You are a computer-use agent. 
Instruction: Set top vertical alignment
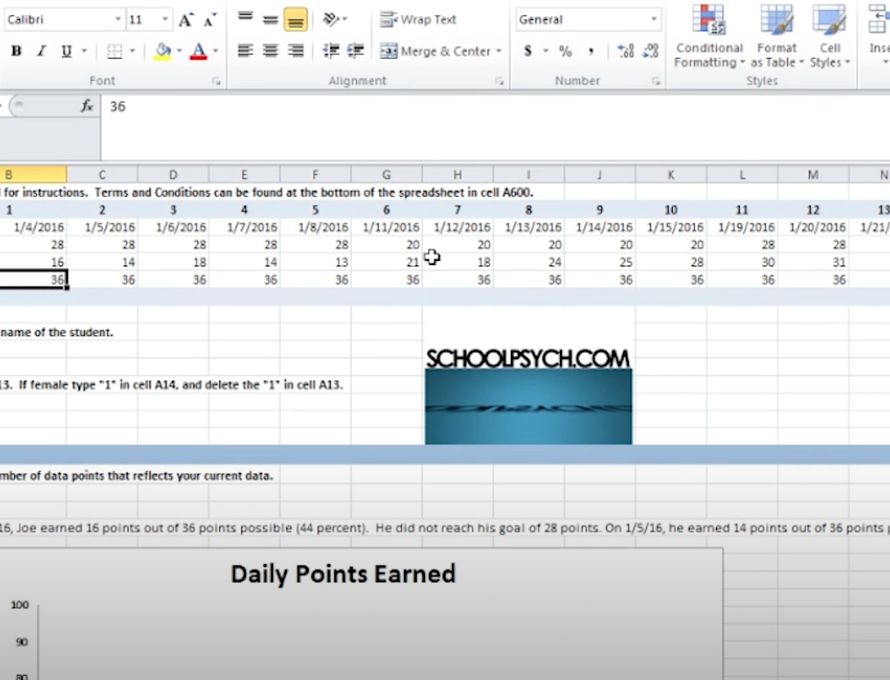pos(245,19)
